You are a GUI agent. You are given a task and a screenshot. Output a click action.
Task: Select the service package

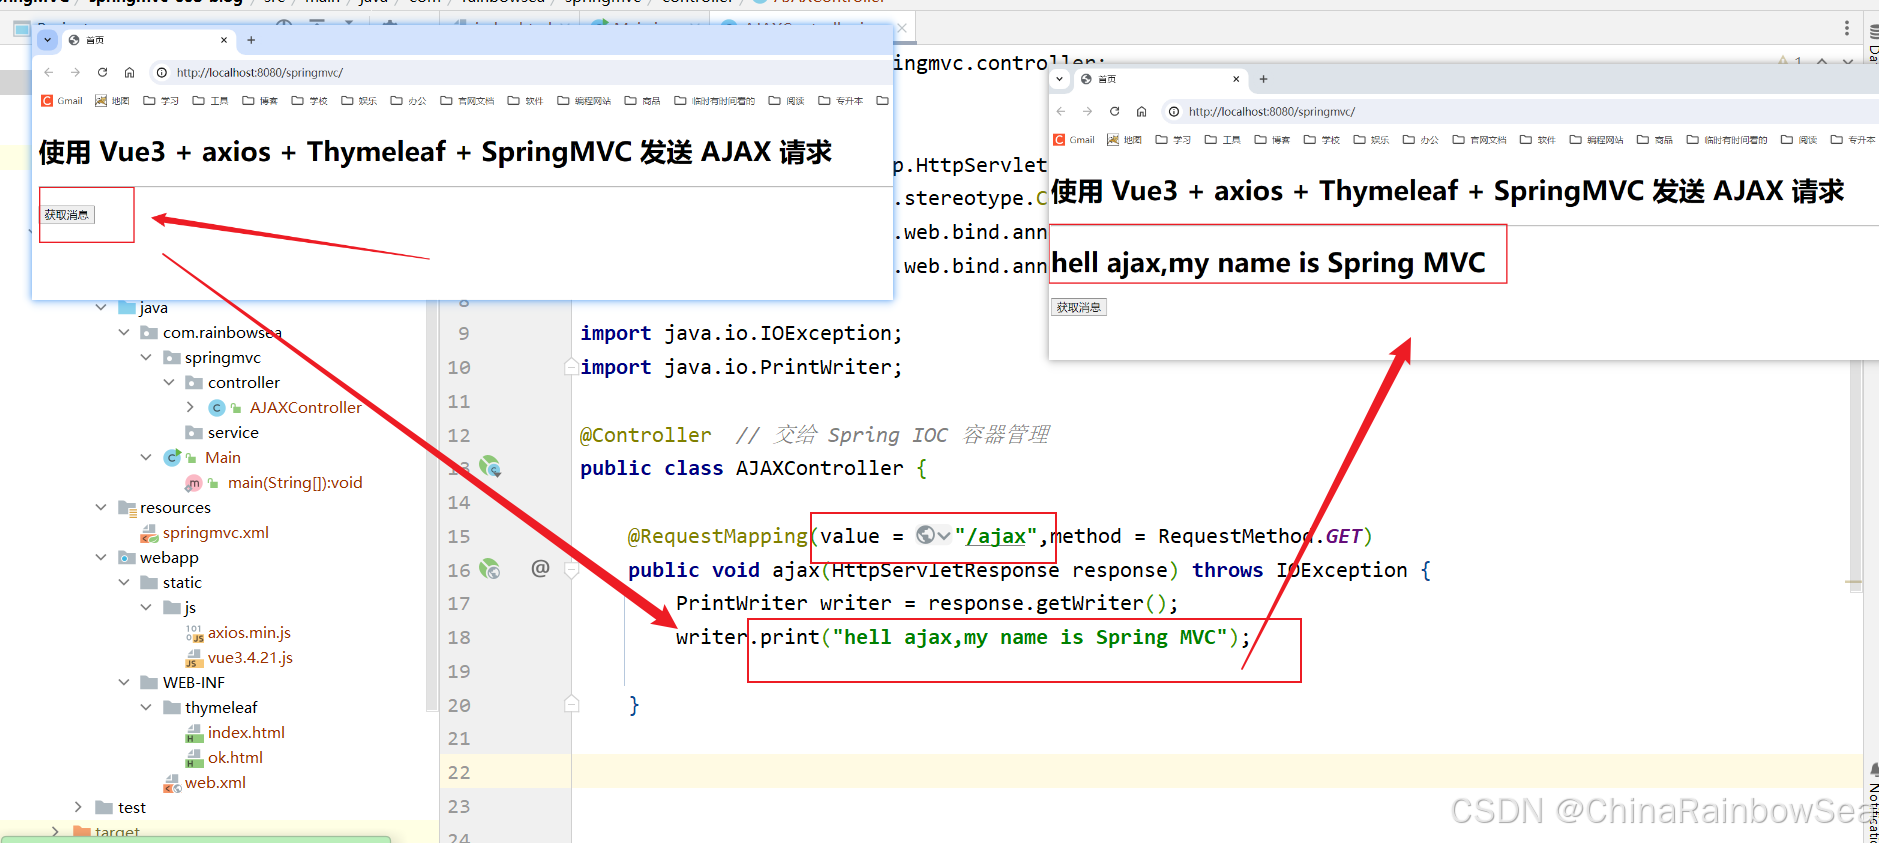[x=233, y=432]
